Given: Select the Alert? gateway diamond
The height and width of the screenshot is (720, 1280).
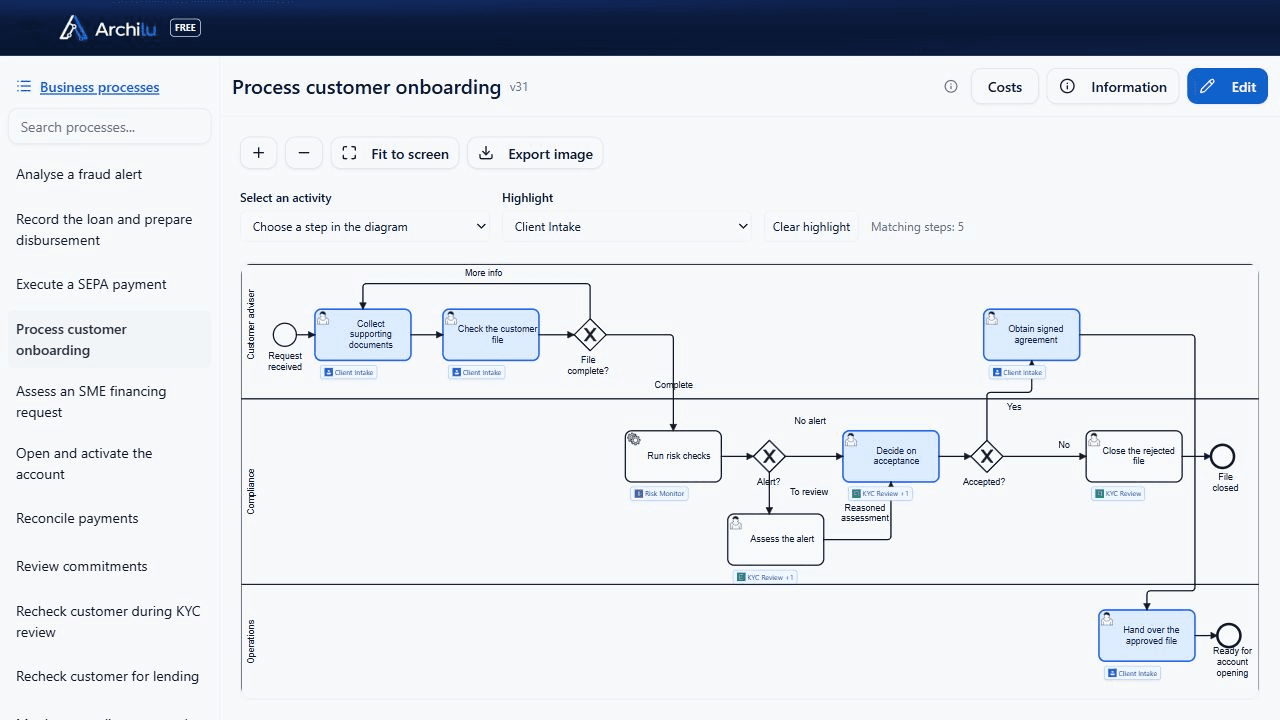Looking at the screenshot, I should click(x=769, y=457).
